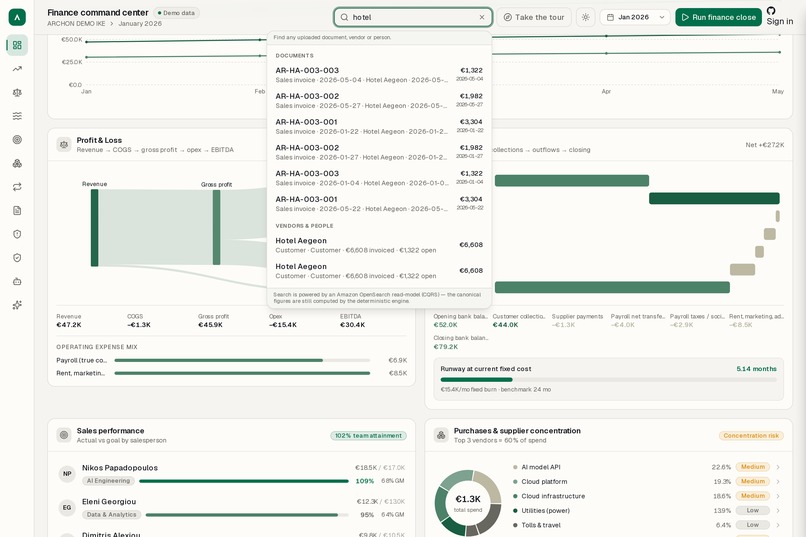Open result AR-HA-003-002 dated 2026-01-27
Image resolution: width=806 pixels, height=537 pixels.
coord(379,152)
